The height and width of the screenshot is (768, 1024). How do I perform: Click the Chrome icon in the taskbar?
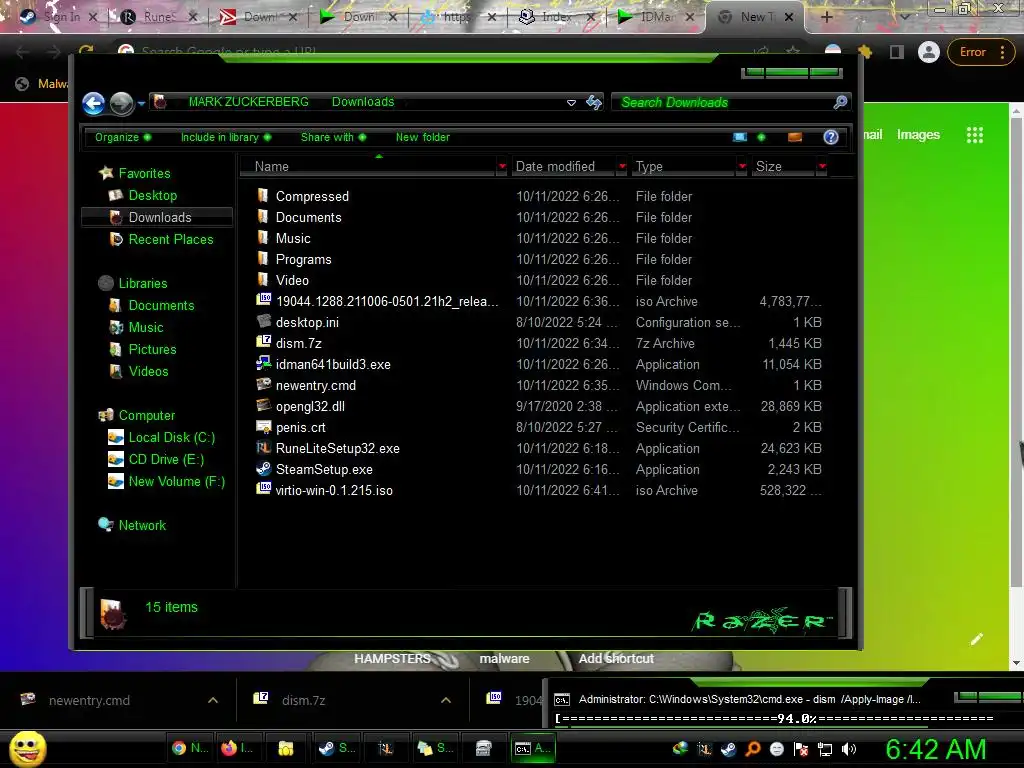pos(179,748)
